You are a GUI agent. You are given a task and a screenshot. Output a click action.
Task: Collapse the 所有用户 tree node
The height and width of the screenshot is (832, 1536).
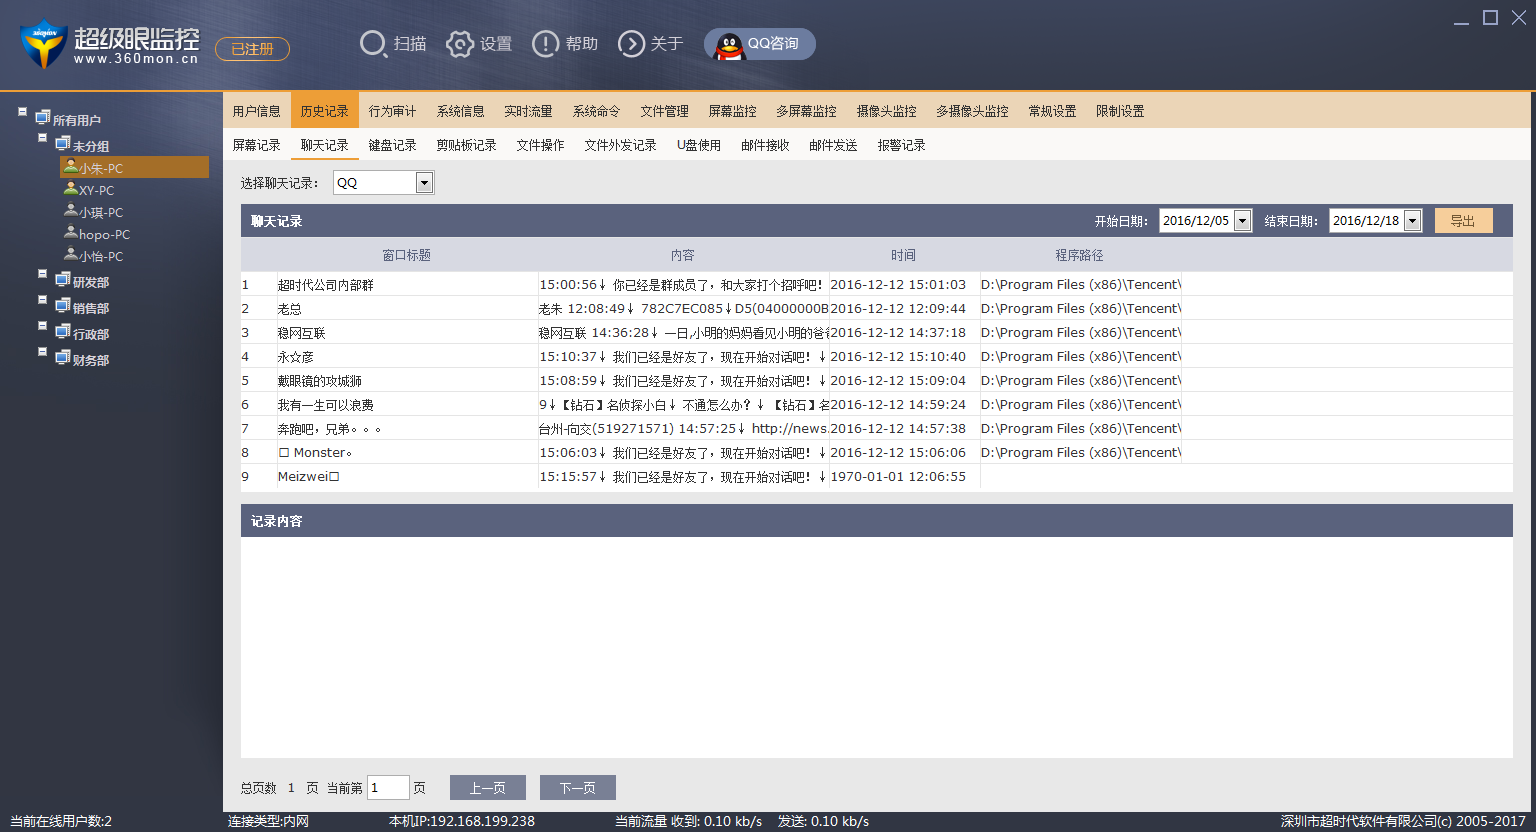coord(22,112)
